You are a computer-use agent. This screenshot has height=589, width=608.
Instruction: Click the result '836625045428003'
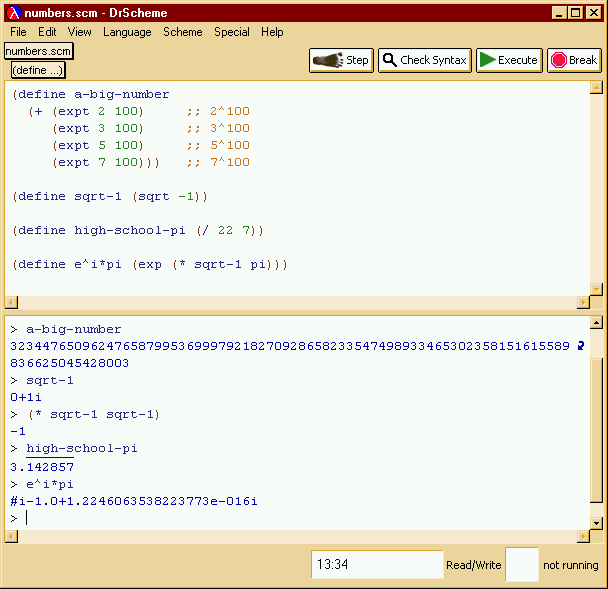[x=69, y=363]
